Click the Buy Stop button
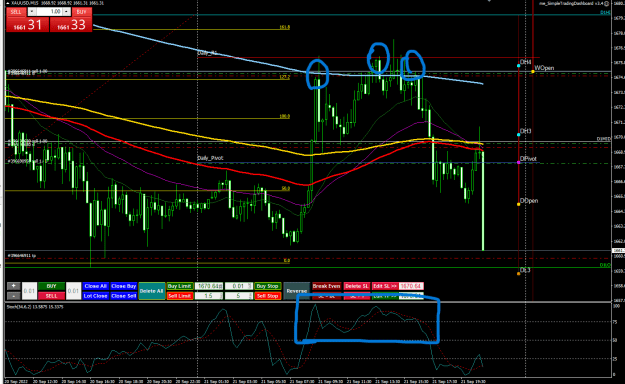Image resolution: width=625 pixels, height=384 pixels. [x=267, y=286]
